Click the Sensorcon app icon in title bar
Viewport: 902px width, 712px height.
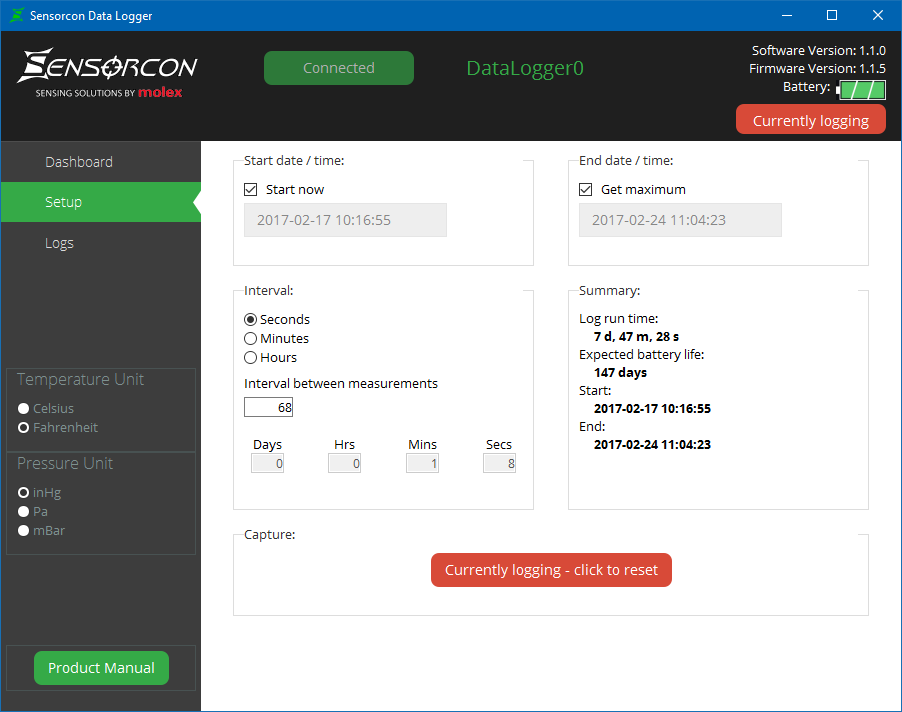click(17, 16)
